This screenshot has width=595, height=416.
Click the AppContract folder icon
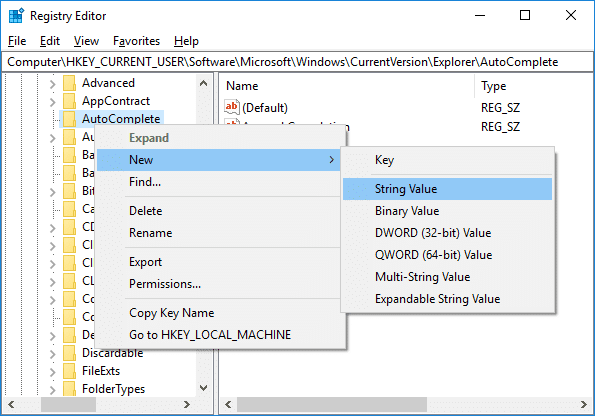(69, 101)
